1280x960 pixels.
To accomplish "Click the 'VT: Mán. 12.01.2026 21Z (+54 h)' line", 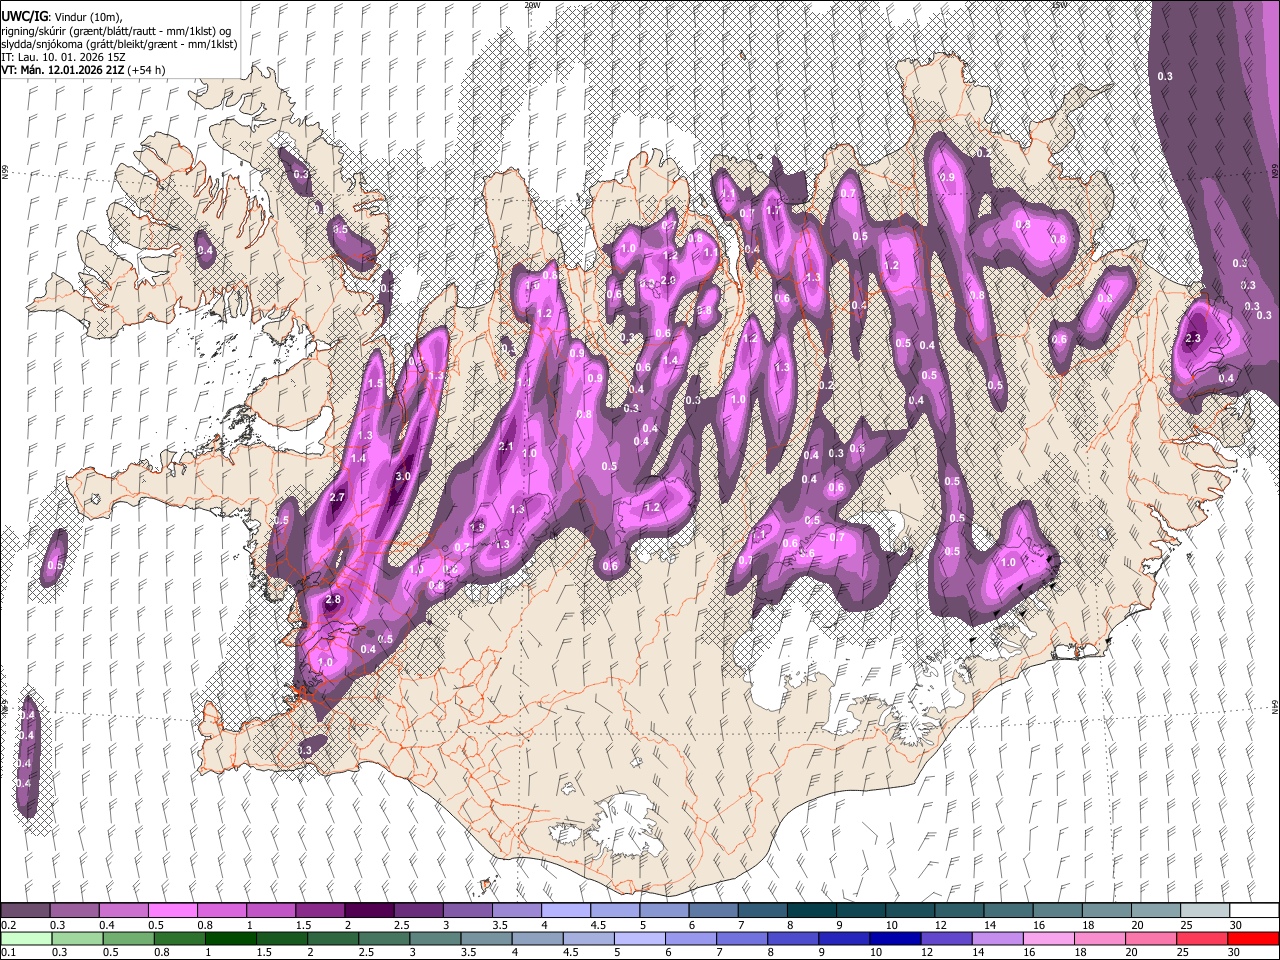I will pyautogui.click(x=83, y=70).
